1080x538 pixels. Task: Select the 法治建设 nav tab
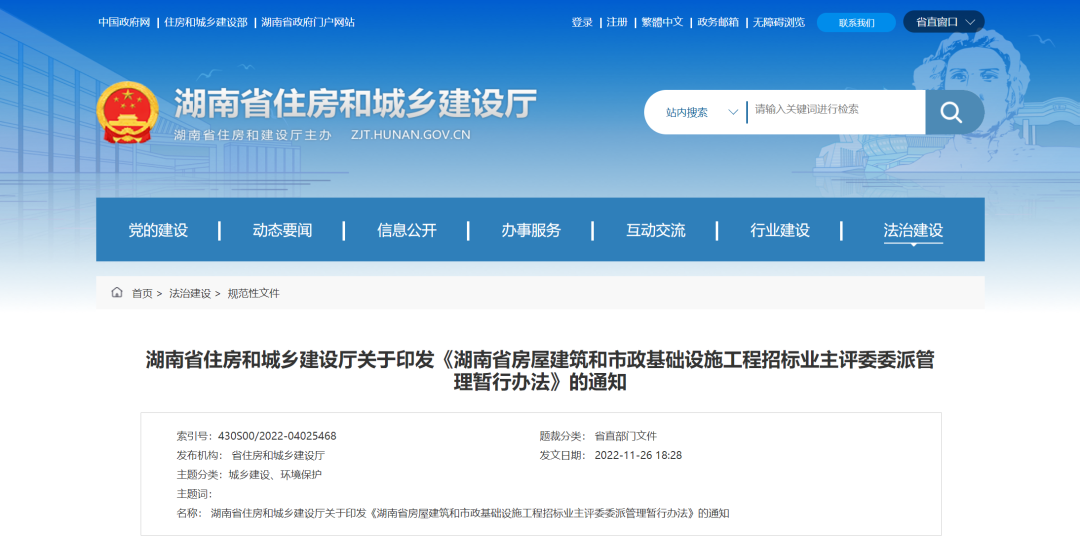coord(913,230)
